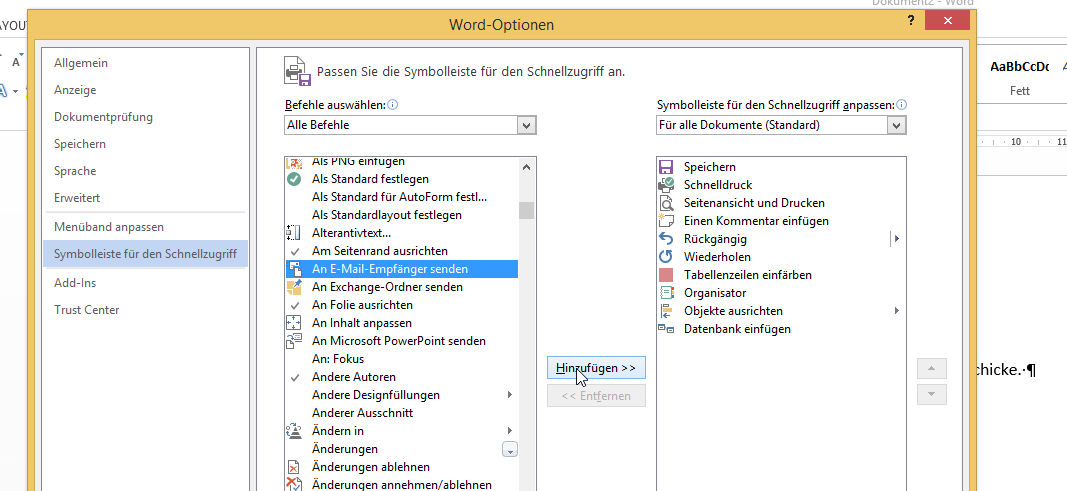Screen dimensions: 1067x491
Task: Open the Anzeige options page
Action: (146, 90)
